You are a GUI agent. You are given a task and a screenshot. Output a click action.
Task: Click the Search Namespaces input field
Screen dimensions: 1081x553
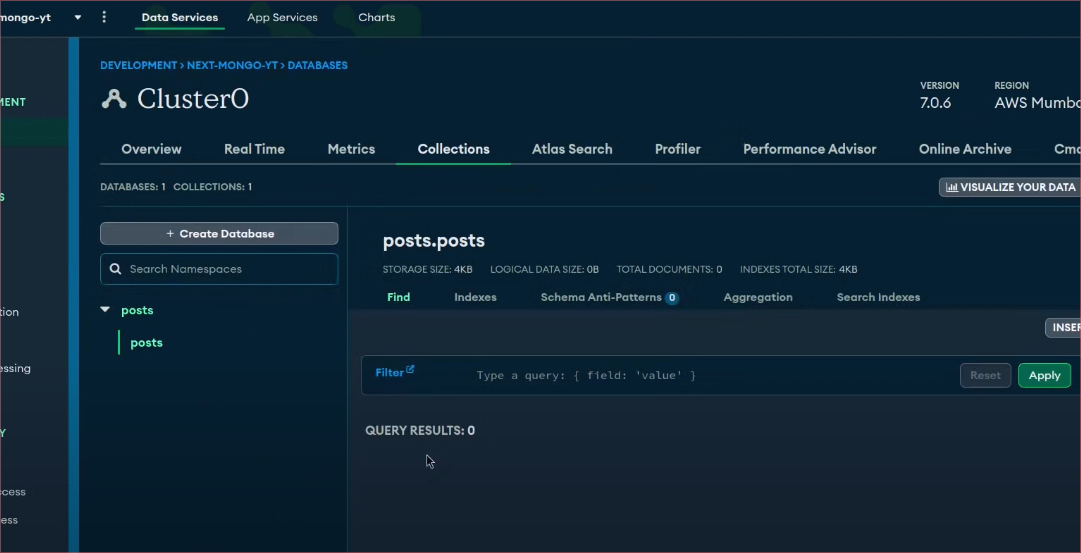click(x=219, y=269)
